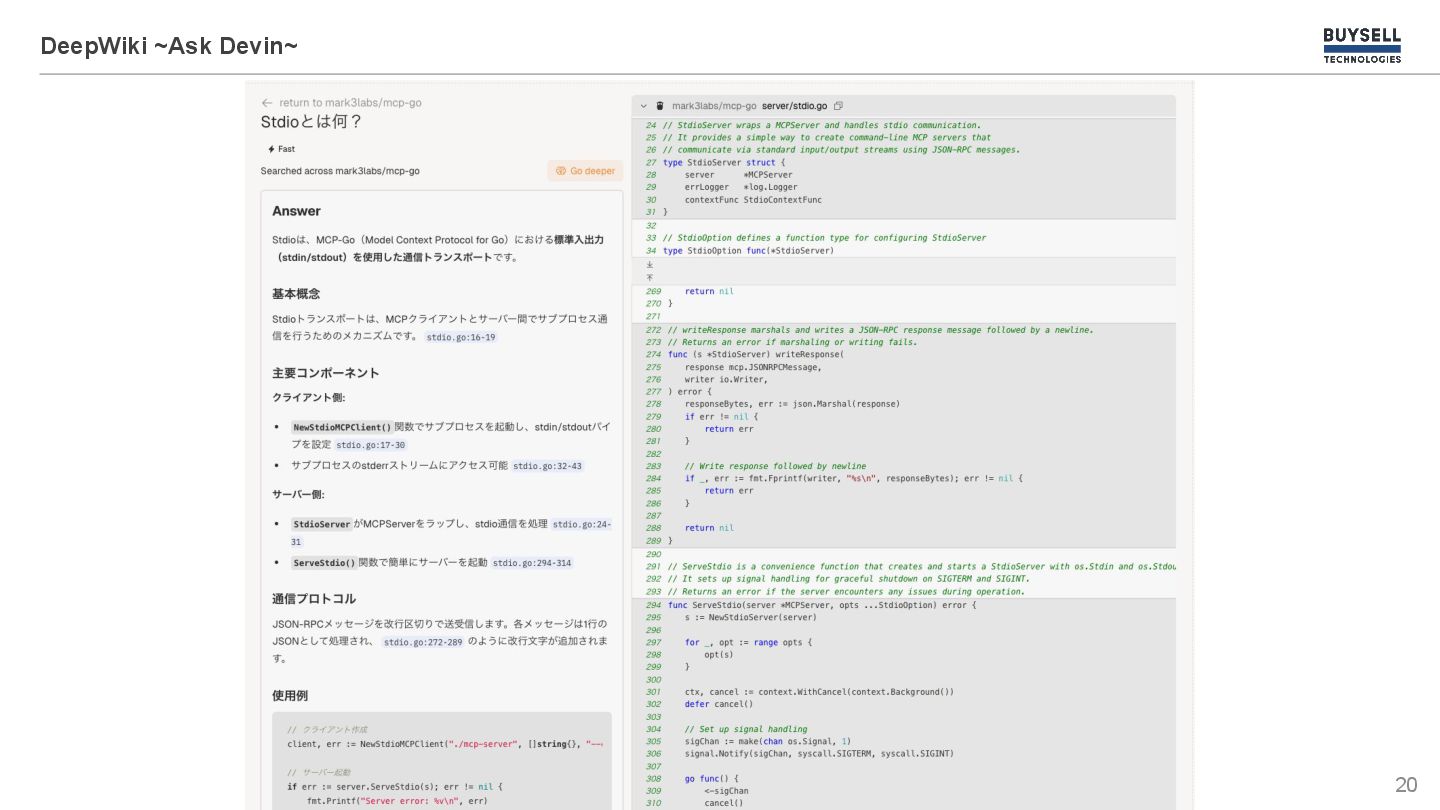Open the 'return to mark3labs/mcp-go' link
The image size is (1440, 810).
(x=350, y=103)
